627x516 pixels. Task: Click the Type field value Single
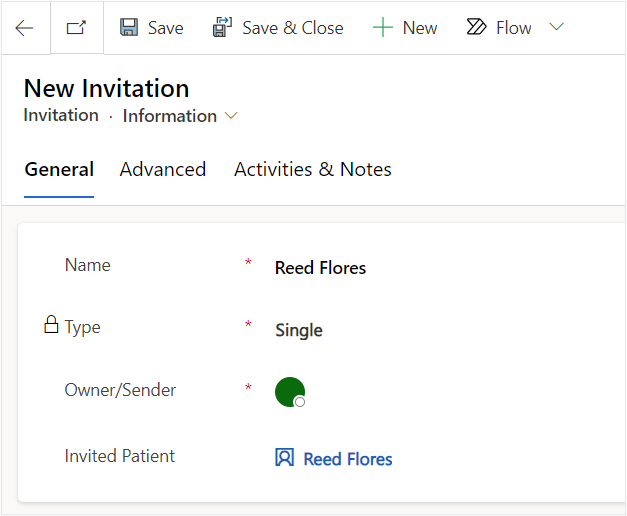point(299,330)
